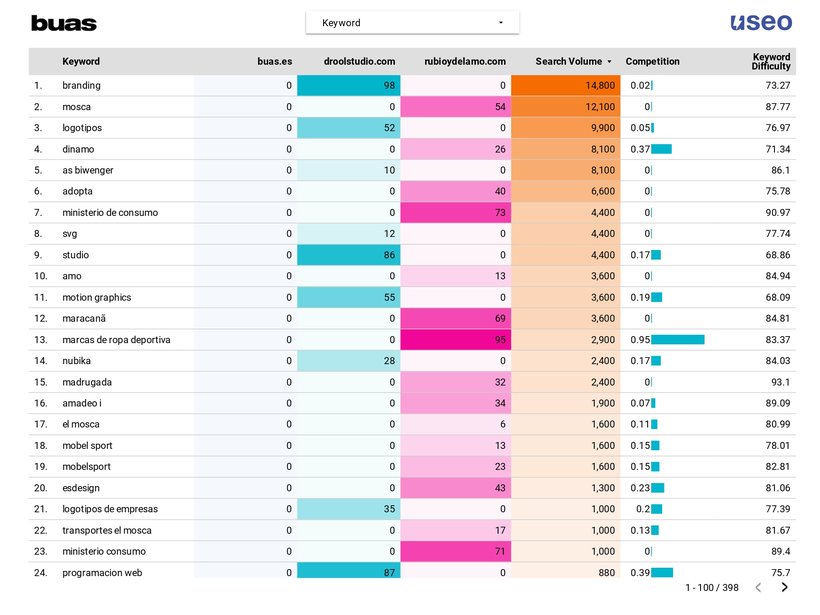Select the 'maracanã' keyword cell
The image size is (820, 615).
click(x=84, y=318)
